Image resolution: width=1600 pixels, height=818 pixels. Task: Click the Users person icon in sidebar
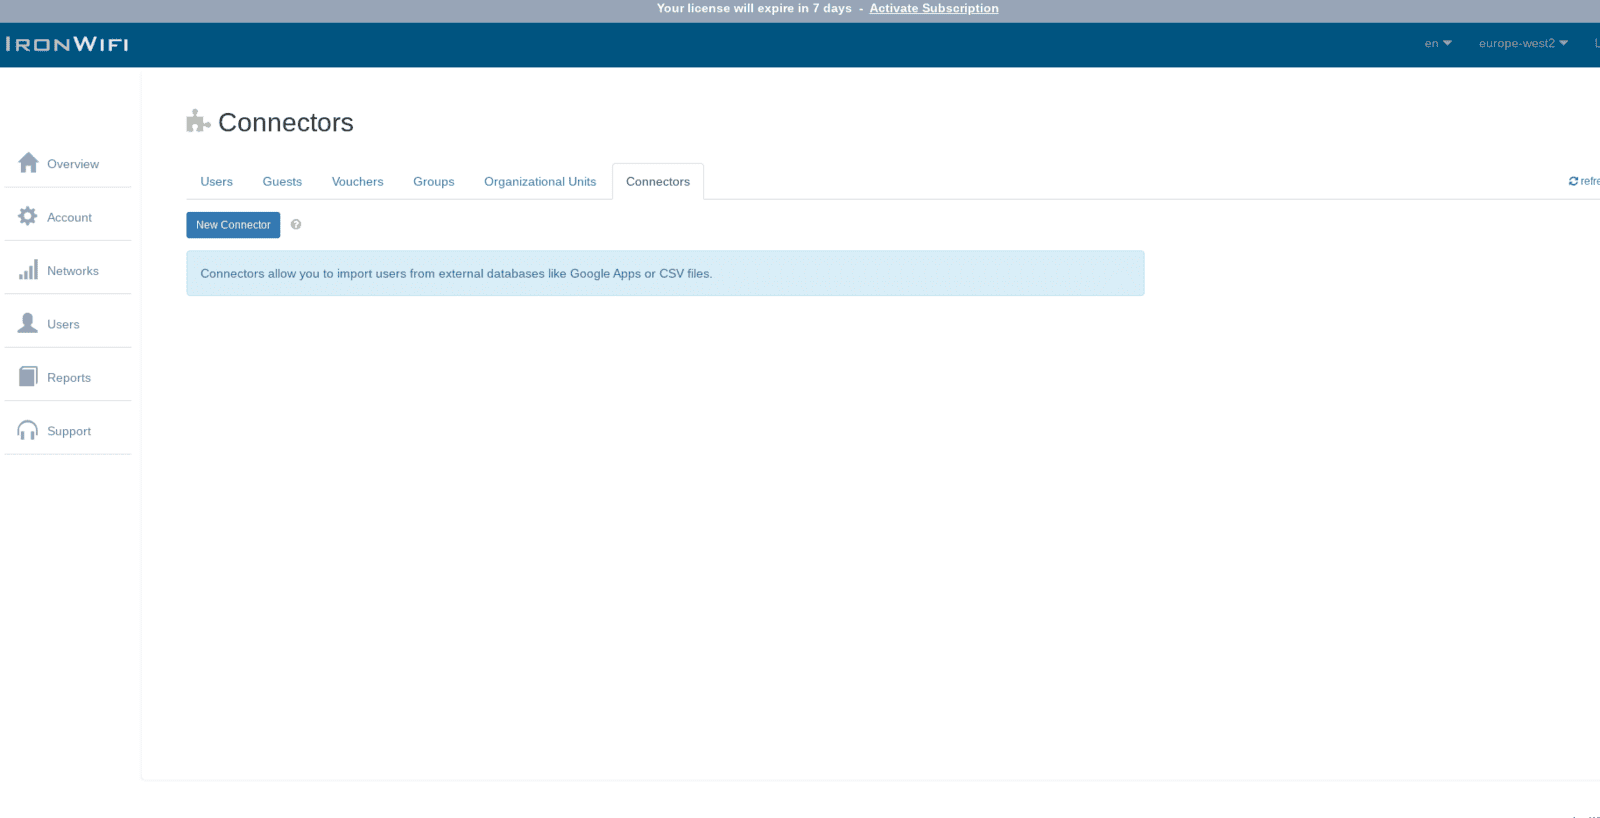[28, 323]
